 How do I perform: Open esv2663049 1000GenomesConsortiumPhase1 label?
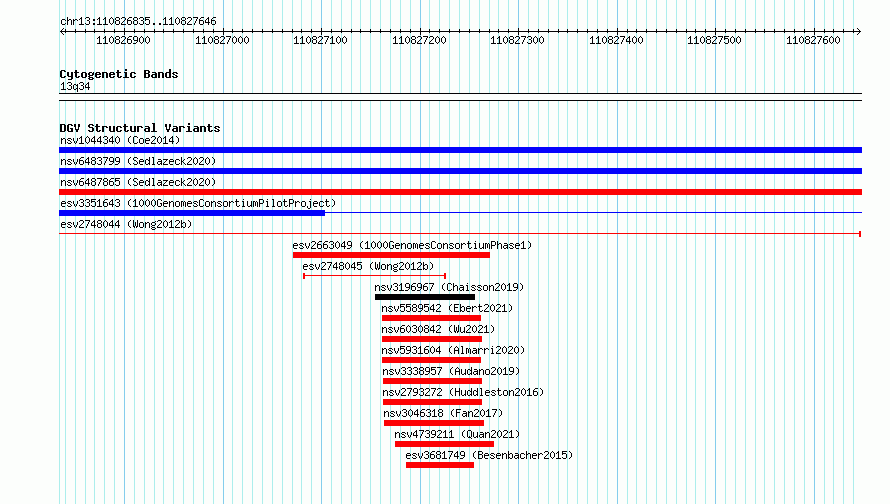tap(412, 245)
